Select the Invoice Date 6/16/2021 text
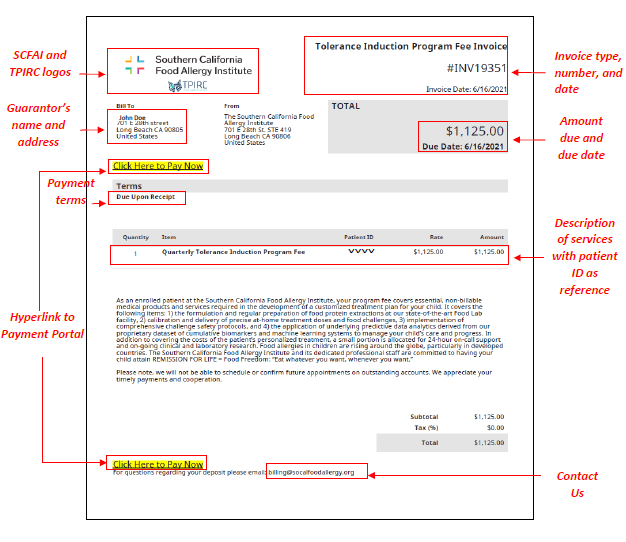The width and height of the screenshot is (626, 542). [x=466, y=89]
